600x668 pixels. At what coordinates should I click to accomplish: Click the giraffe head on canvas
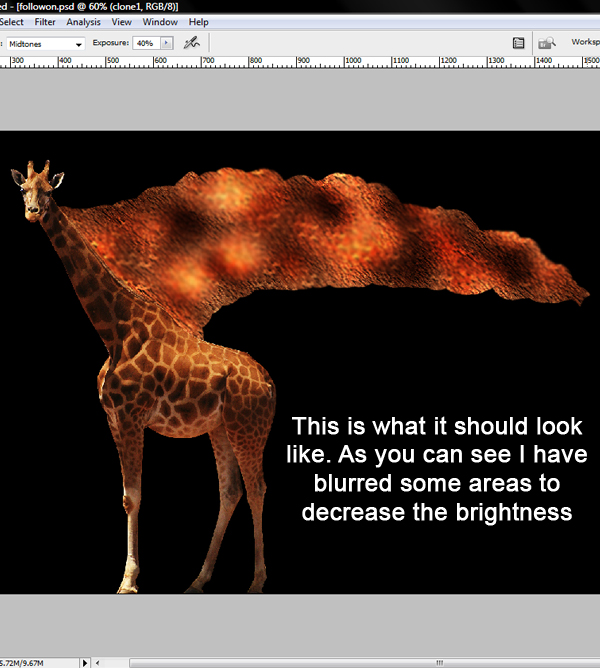click(x=37, y=190)
